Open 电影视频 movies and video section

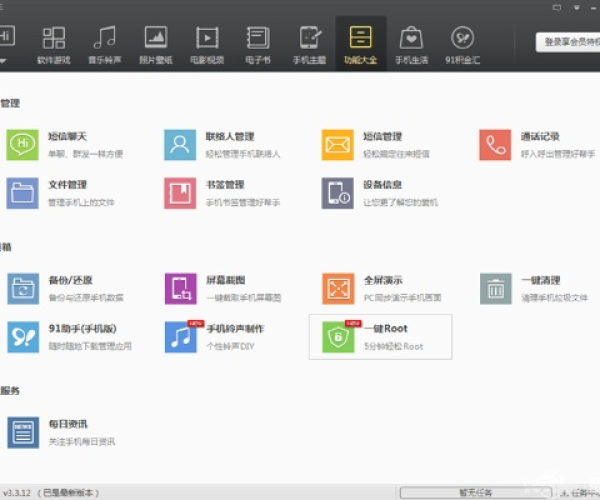coord(207,45)
